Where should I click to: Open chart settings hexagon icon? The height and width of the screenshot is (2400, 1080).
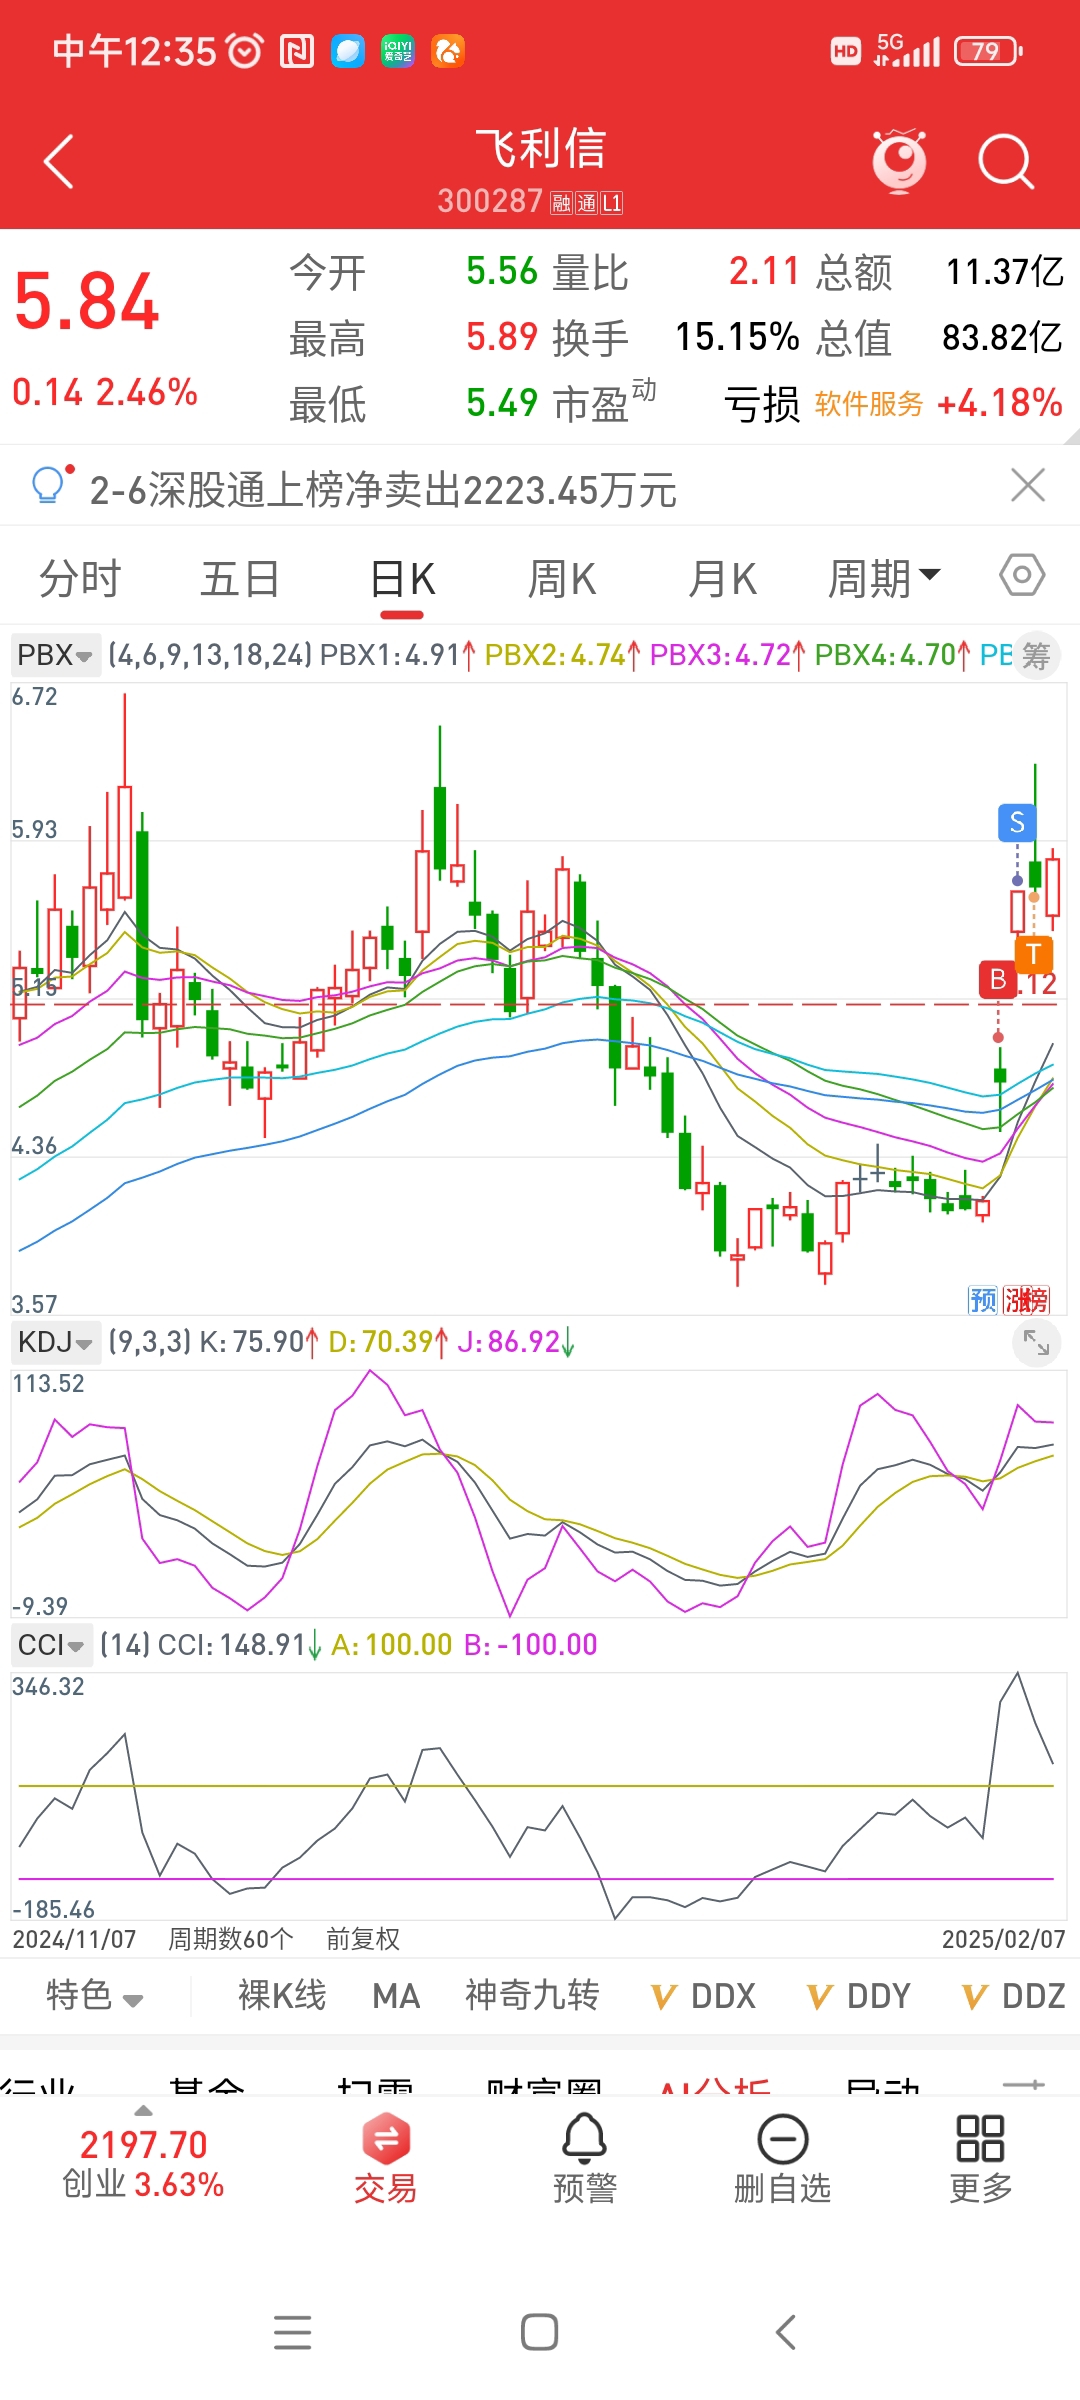[1022, 575]
